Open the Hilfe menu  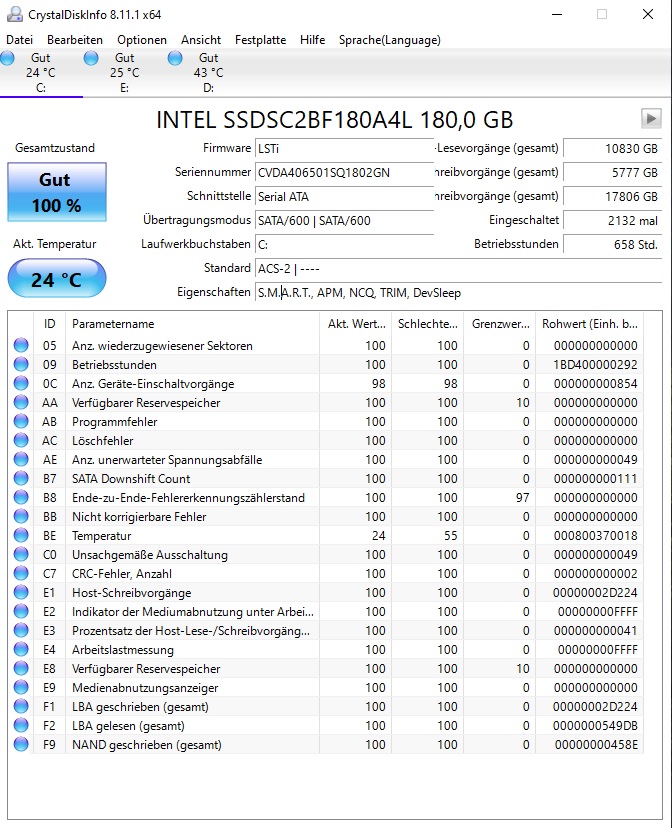[x=313, y=40]
